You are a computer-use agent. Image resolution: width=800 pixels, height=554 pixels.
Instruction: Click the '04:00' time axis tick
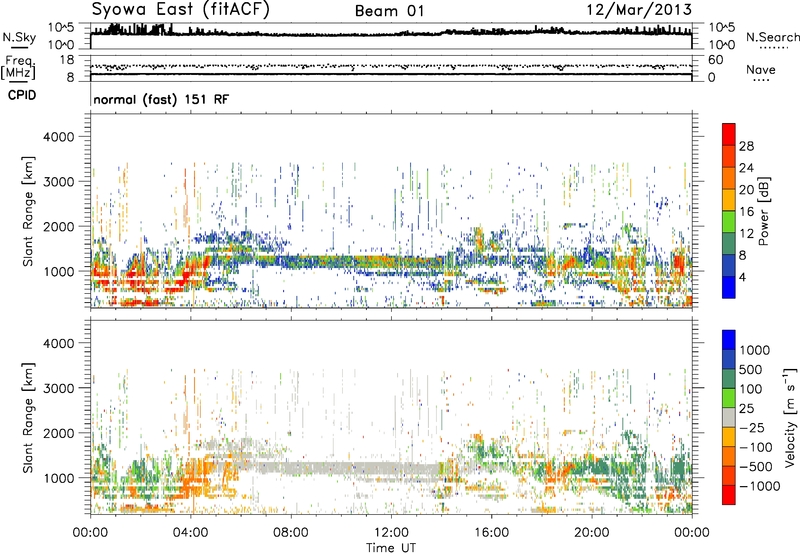pyautogui.click(x=190, y=533)
